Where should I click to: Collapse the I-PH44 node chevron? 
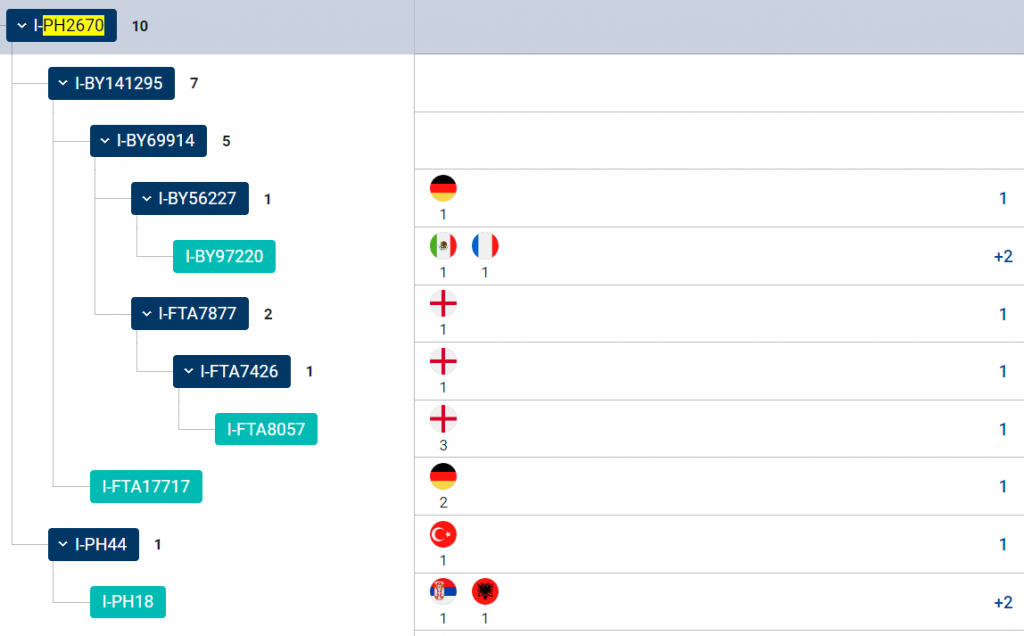click(63, 545)
